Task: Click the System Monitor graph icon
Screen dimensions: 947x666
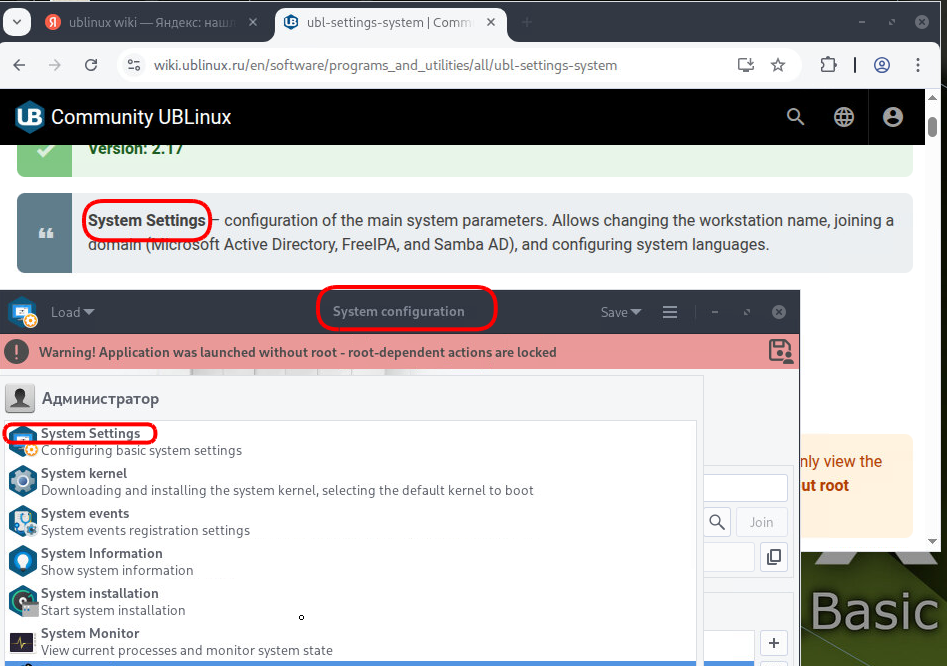Action: [22, 642]
